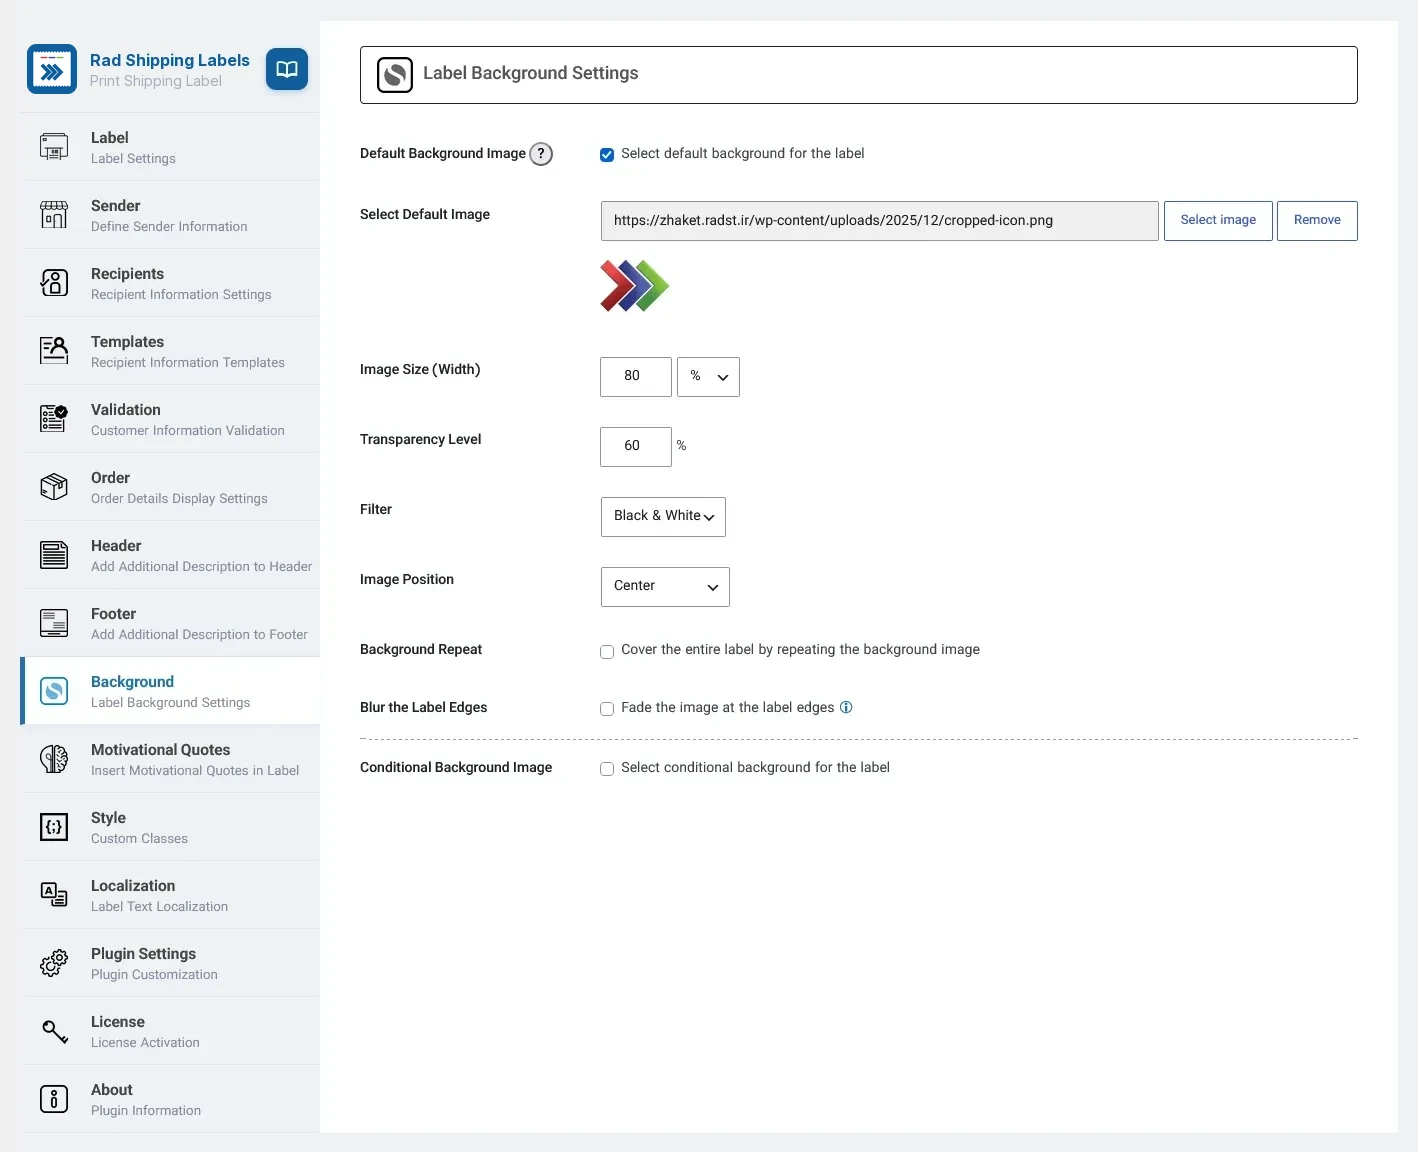Click the Label Background Settings heading icon

point(395,75)
